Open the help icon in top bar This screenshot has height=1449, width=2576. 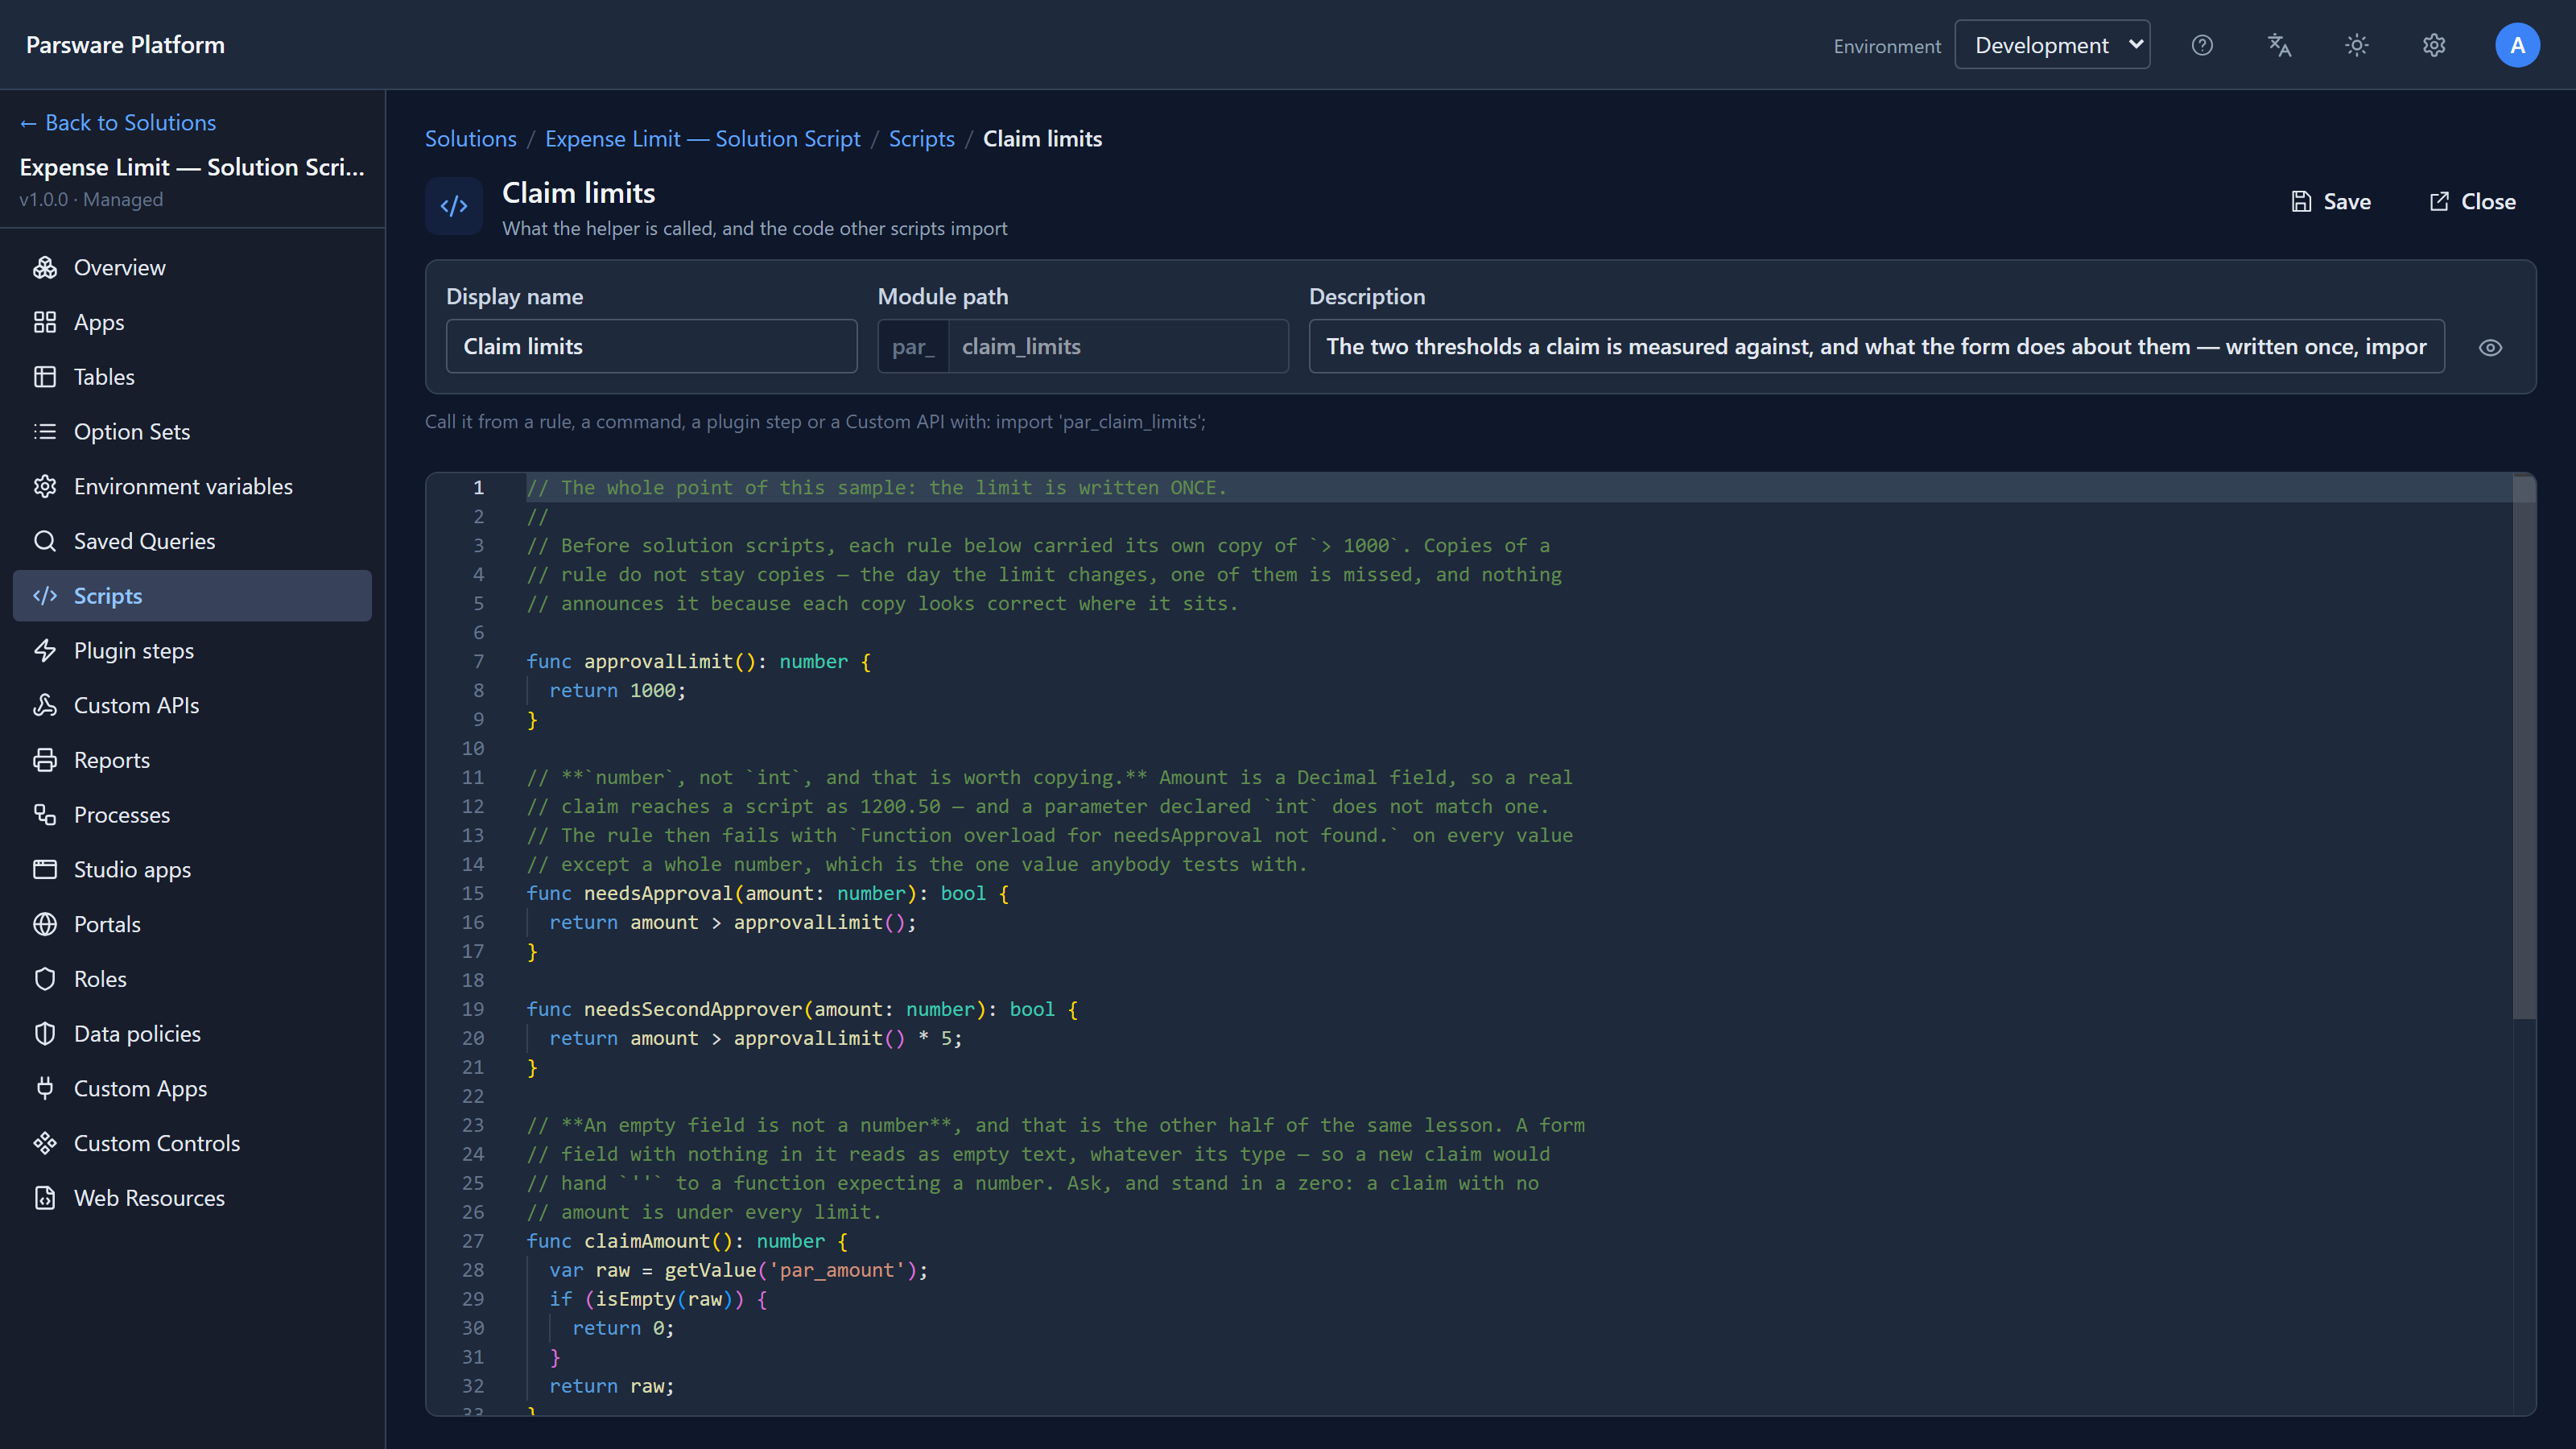(x=2202, y=45)
